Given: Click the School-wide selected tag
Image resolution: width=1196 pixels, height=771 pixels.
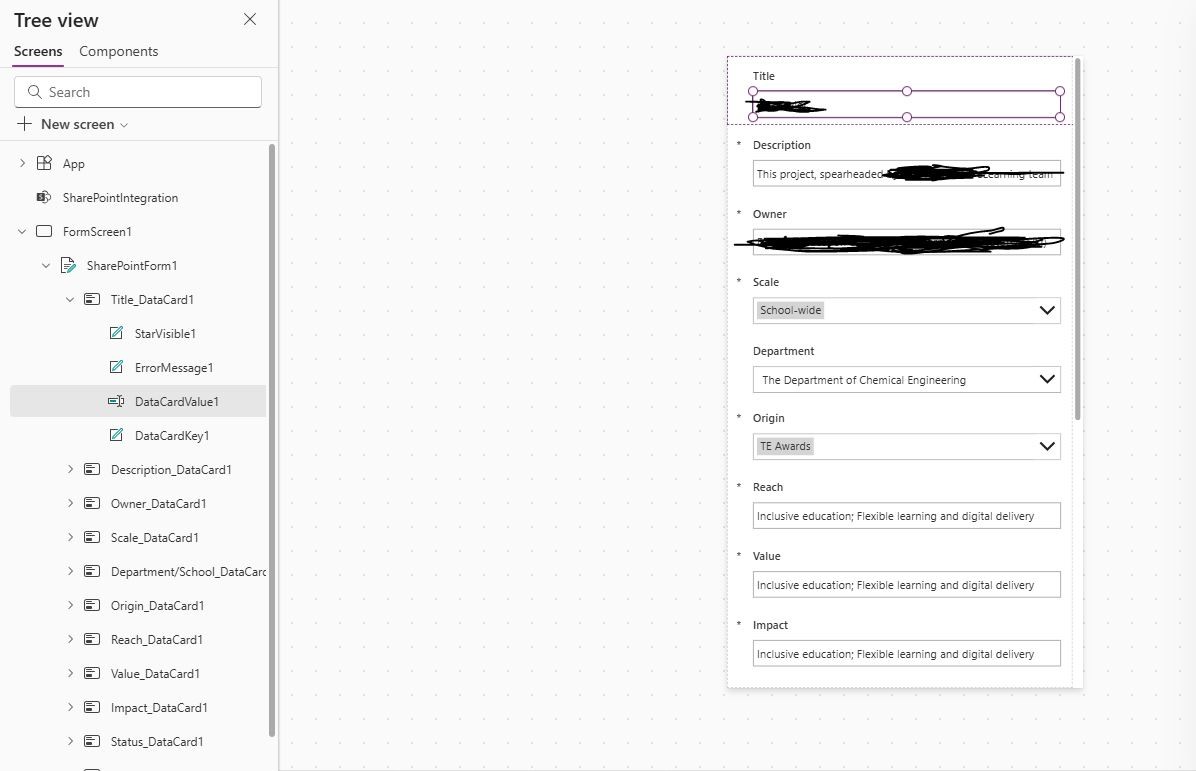Looking at the screenshot, I should [790, 310].
